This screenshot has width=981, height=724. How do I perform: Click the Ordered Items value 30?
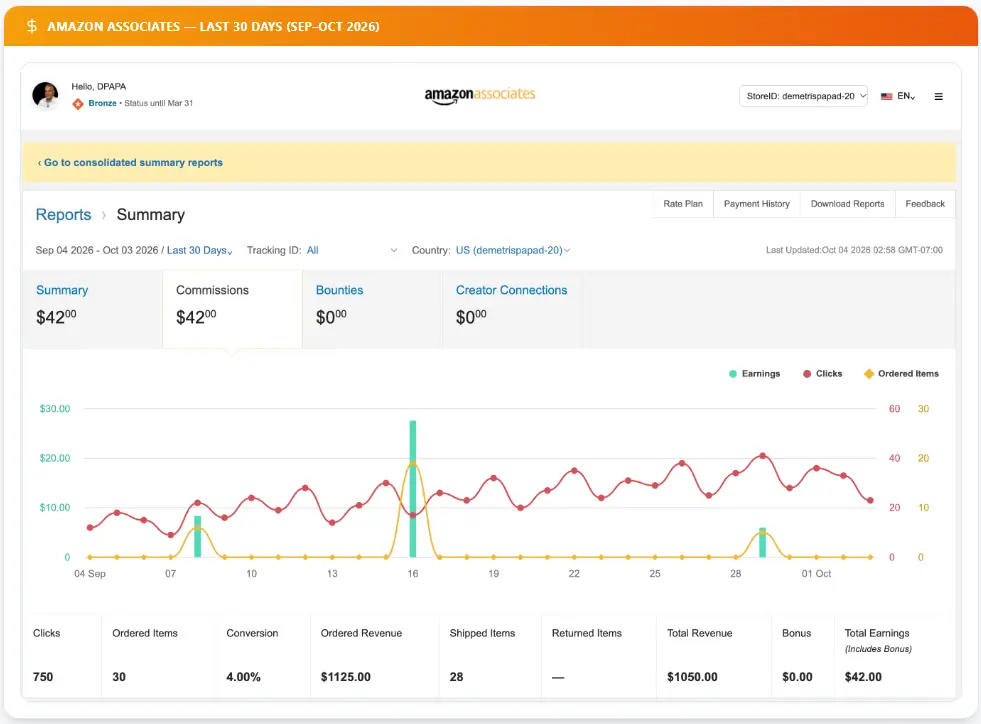pos(119,677)
